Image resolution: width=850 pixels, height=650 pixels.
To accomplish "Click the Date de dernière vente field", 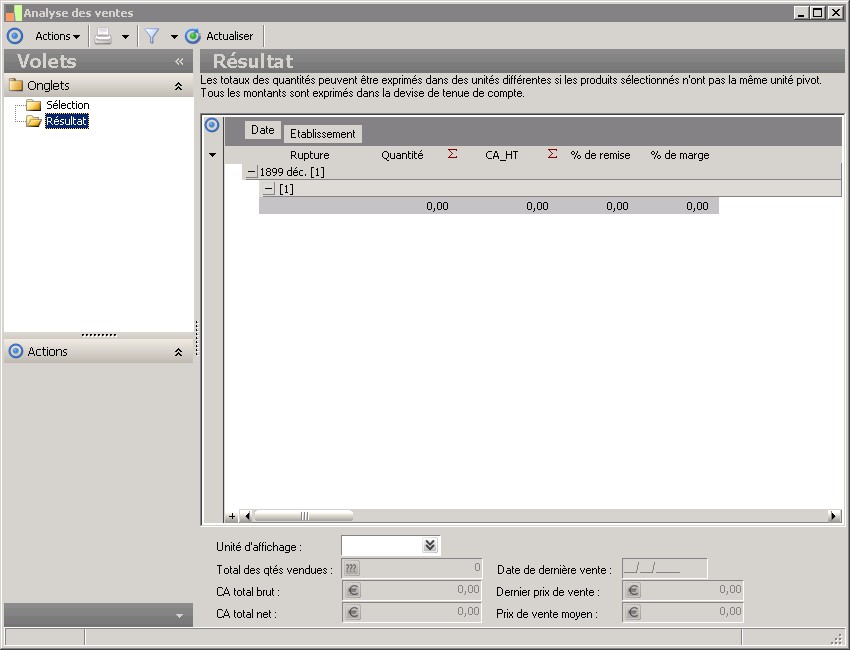I will (x=664, y=569).
